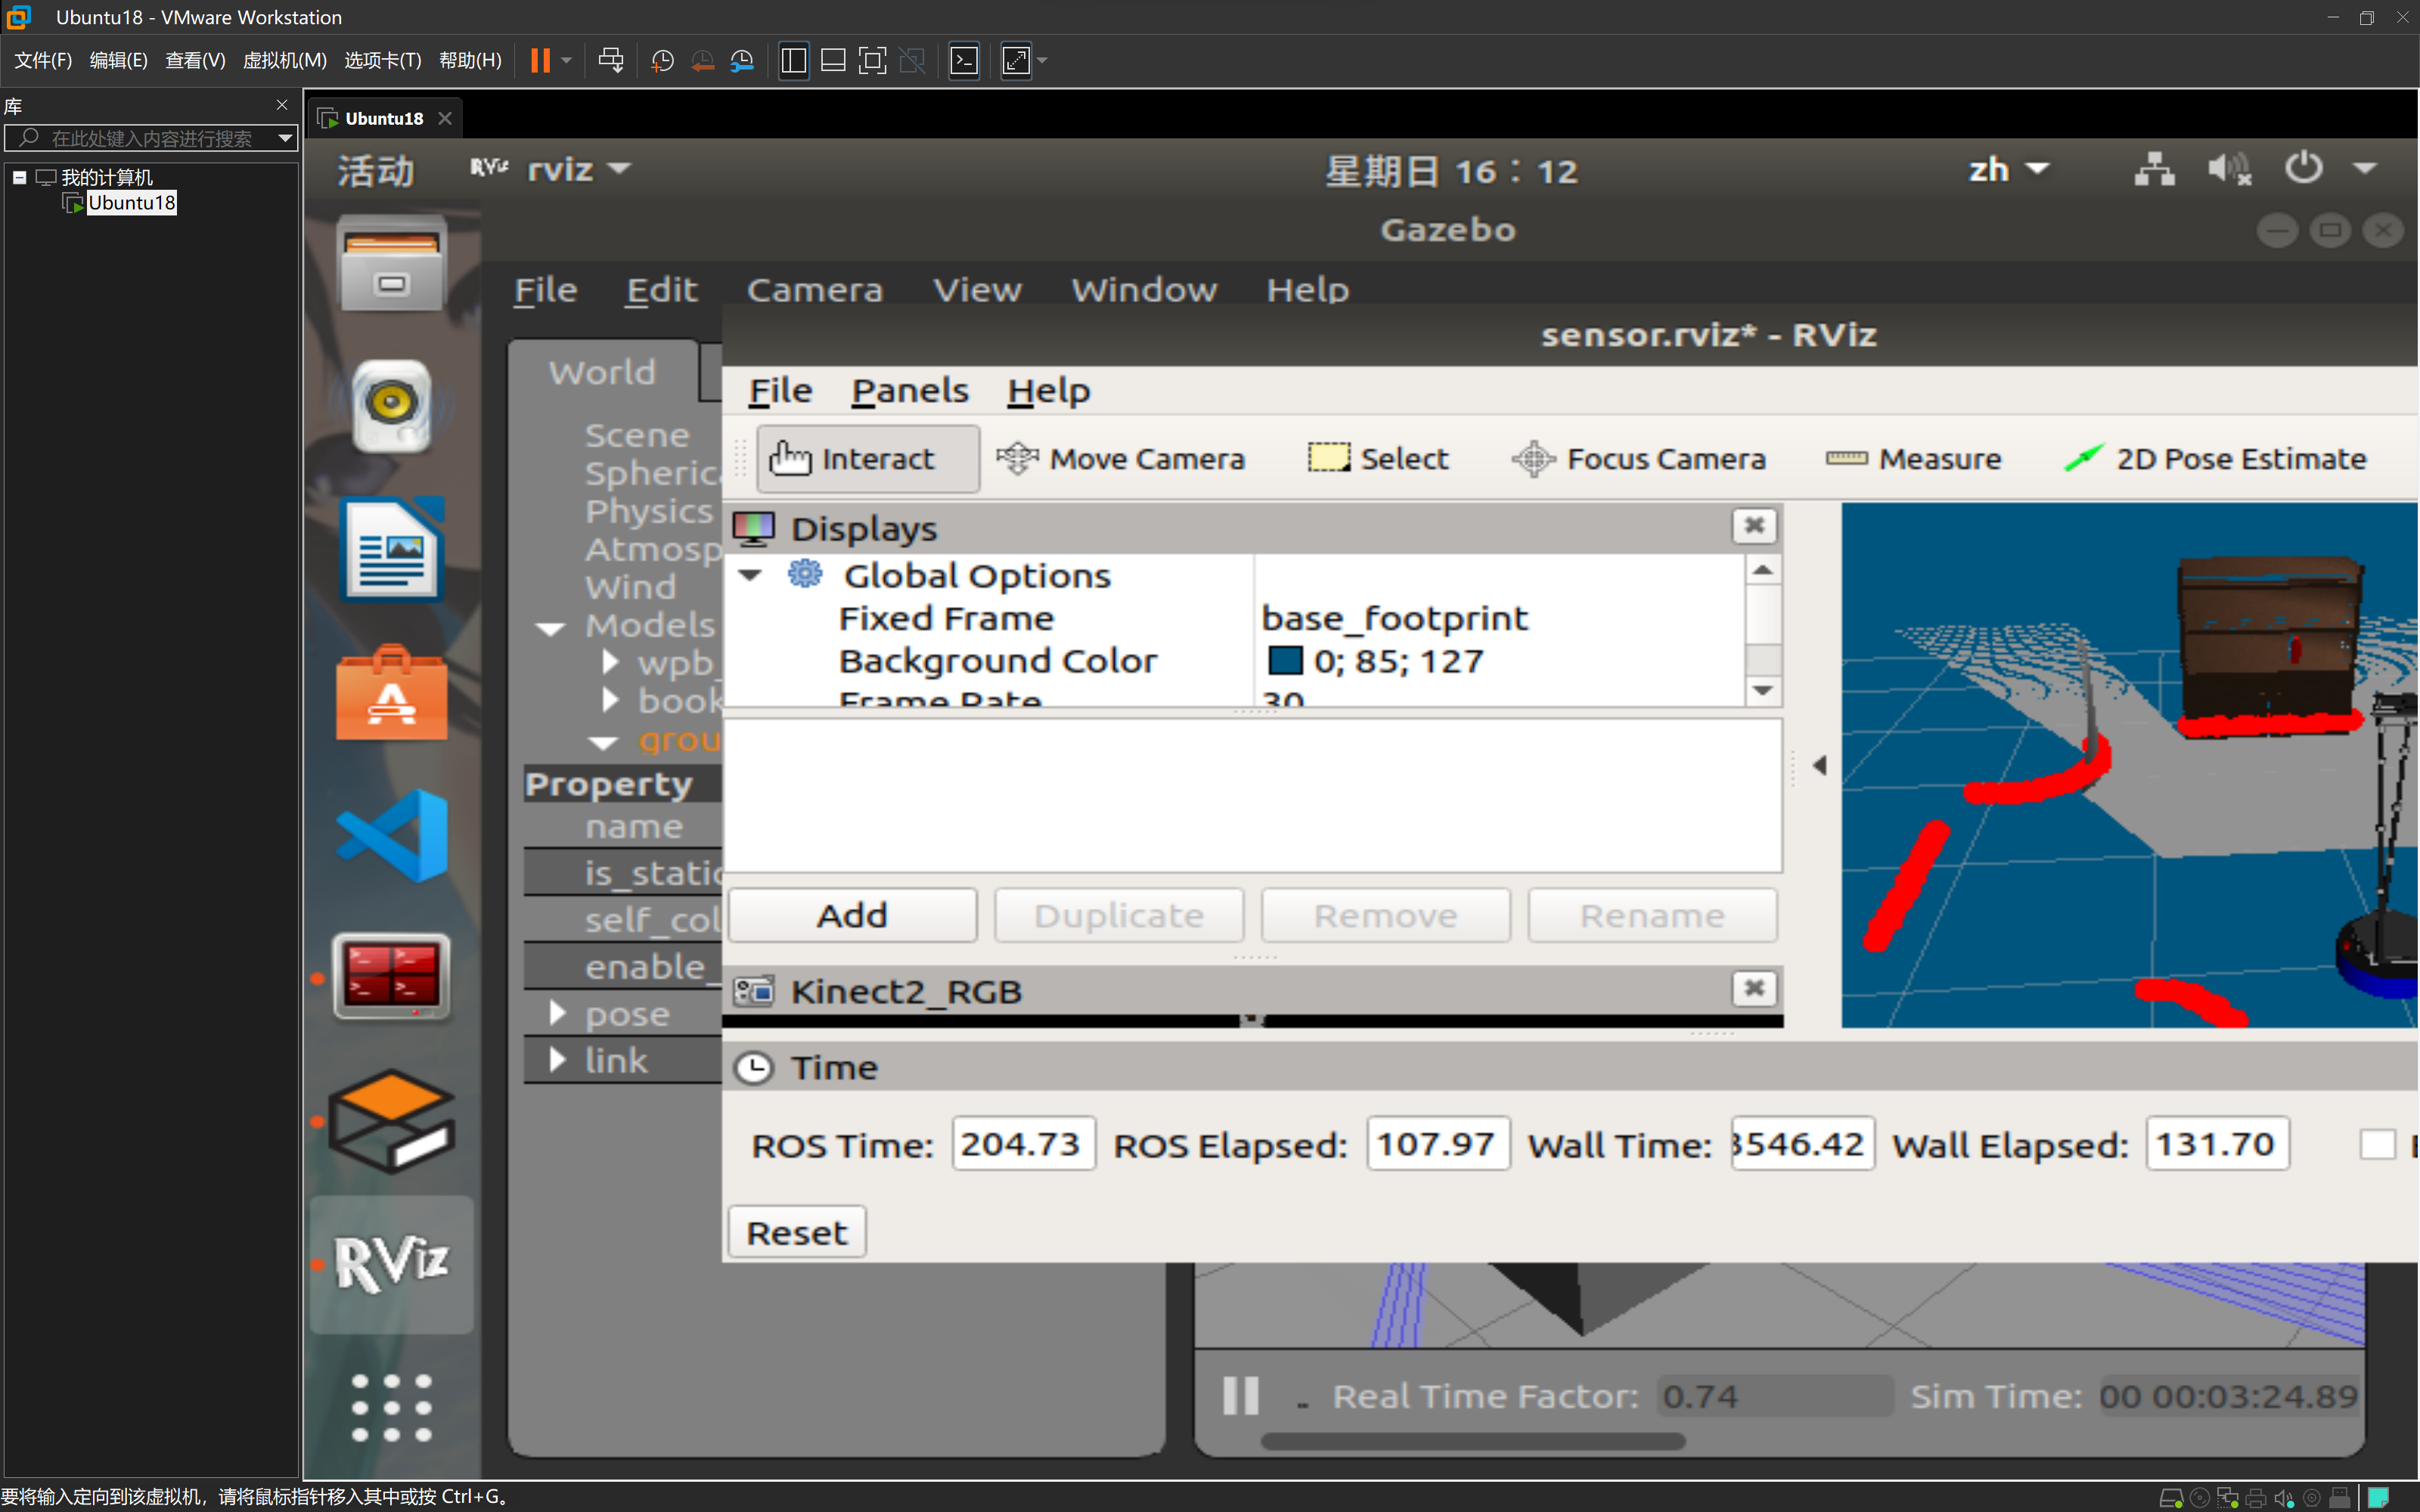This screenshot has width=2420, height=1512.
Task: Switch to the Ubuntu18 VM tab
Action: click(x=384, y=118)
